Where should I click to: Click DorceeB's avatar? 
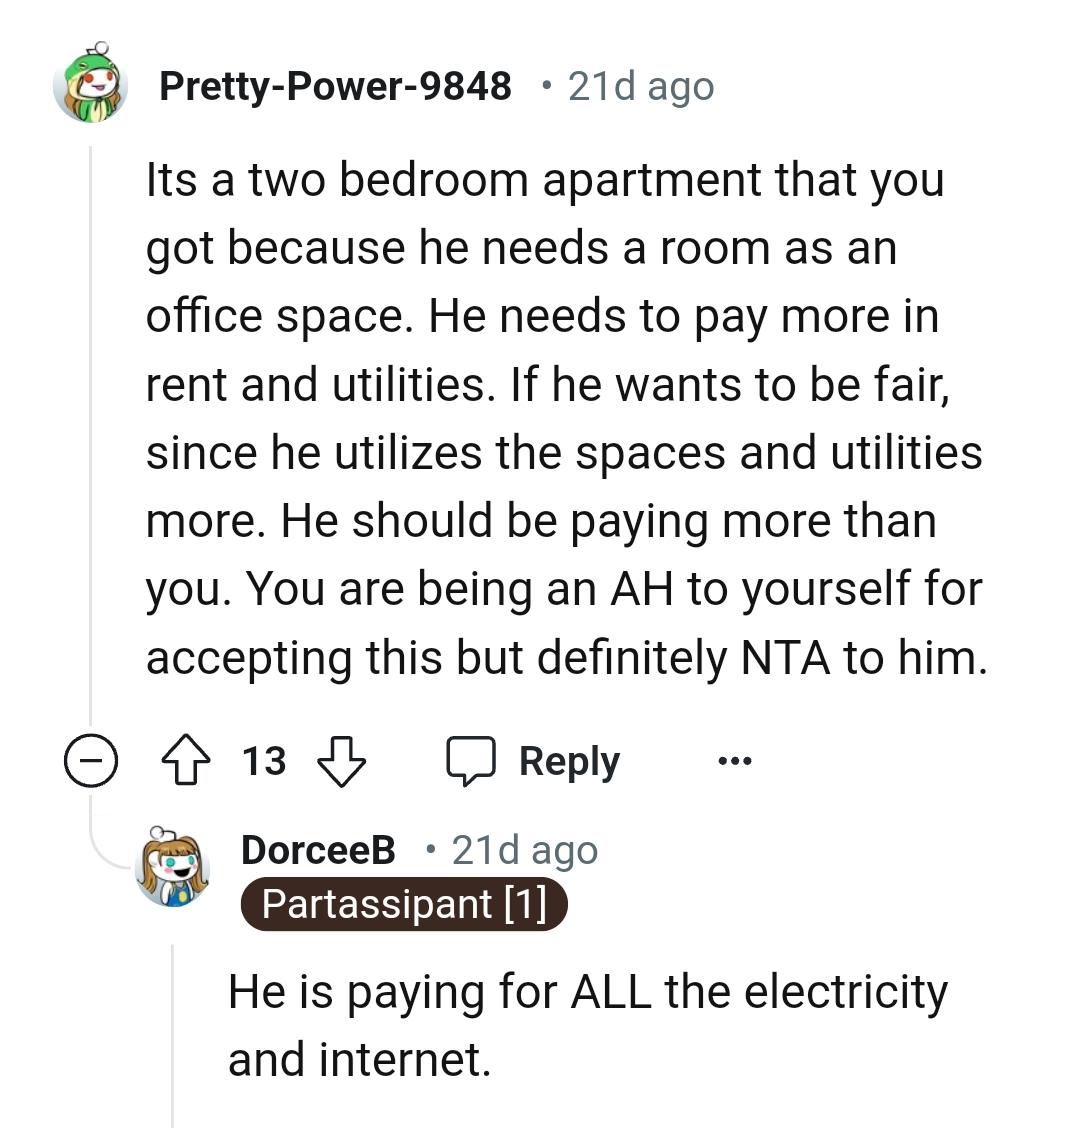172,866
